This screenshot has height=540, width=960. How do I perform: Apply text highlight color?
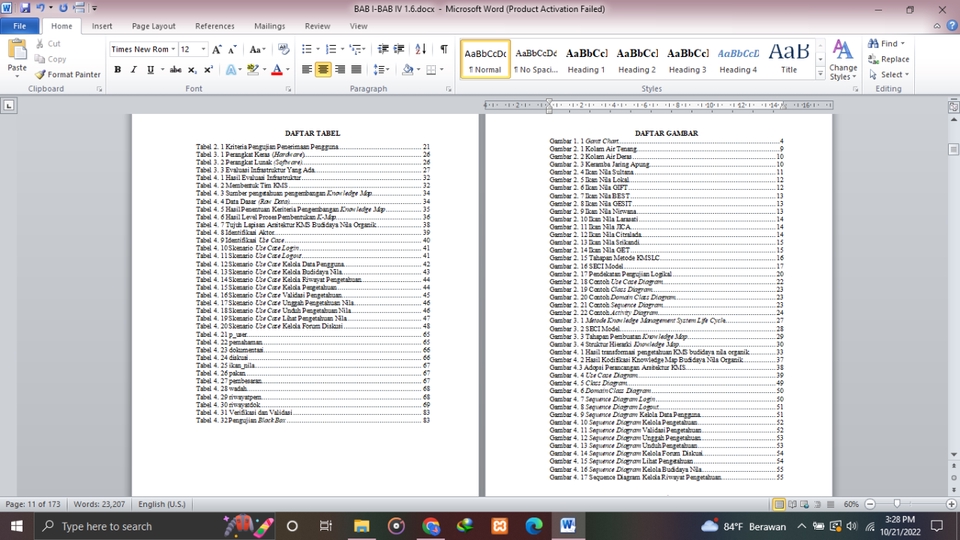point(252,70)
